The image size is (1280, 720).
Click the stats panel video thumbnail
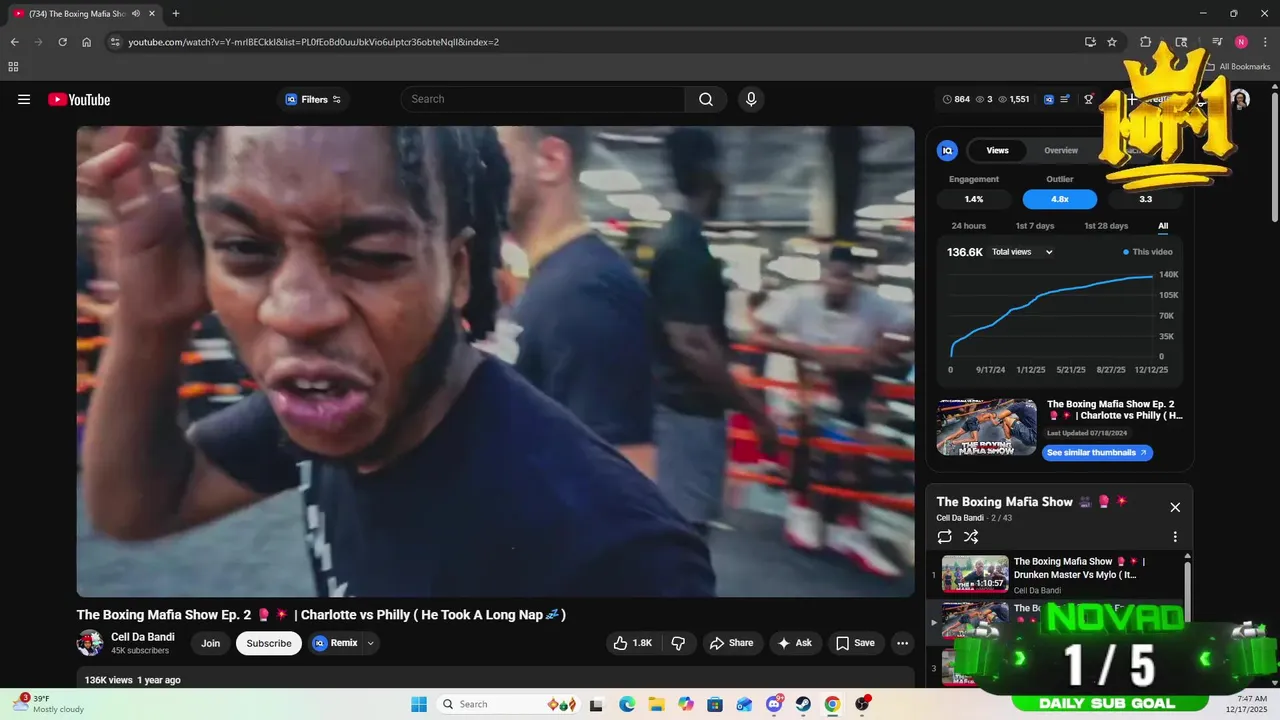pos(986,427)
